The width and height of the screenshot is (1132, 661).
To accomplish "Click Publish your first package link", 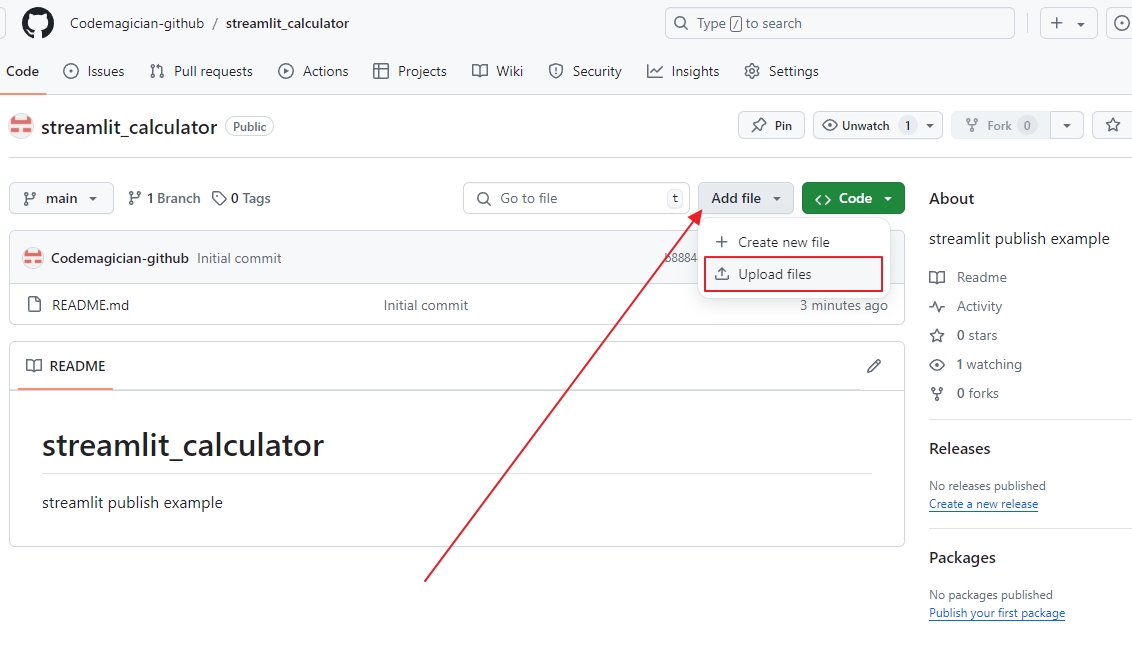I will (997, 613).
